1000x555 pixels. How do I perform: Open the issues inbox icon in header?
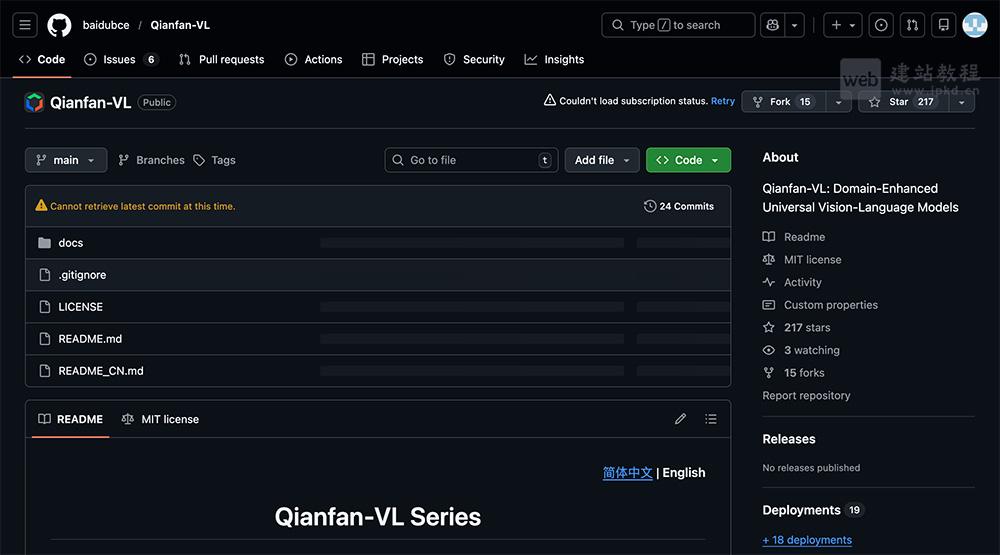point(881,25)
